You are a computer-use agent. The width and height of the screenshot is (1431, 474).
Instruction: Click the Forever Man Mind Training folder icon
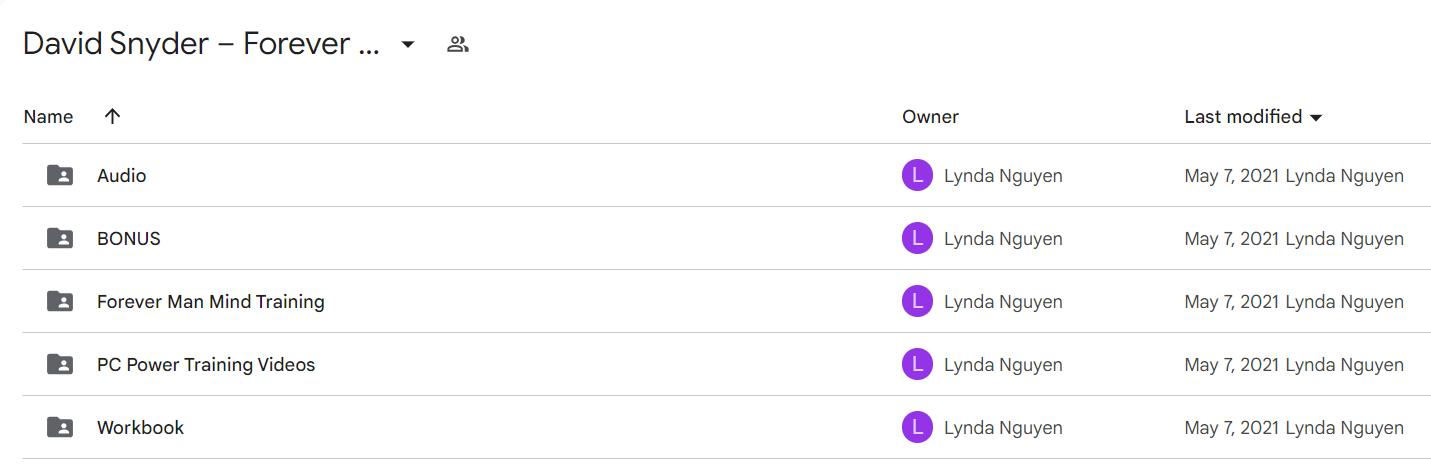pyautogui.click(x=60, y=301)
